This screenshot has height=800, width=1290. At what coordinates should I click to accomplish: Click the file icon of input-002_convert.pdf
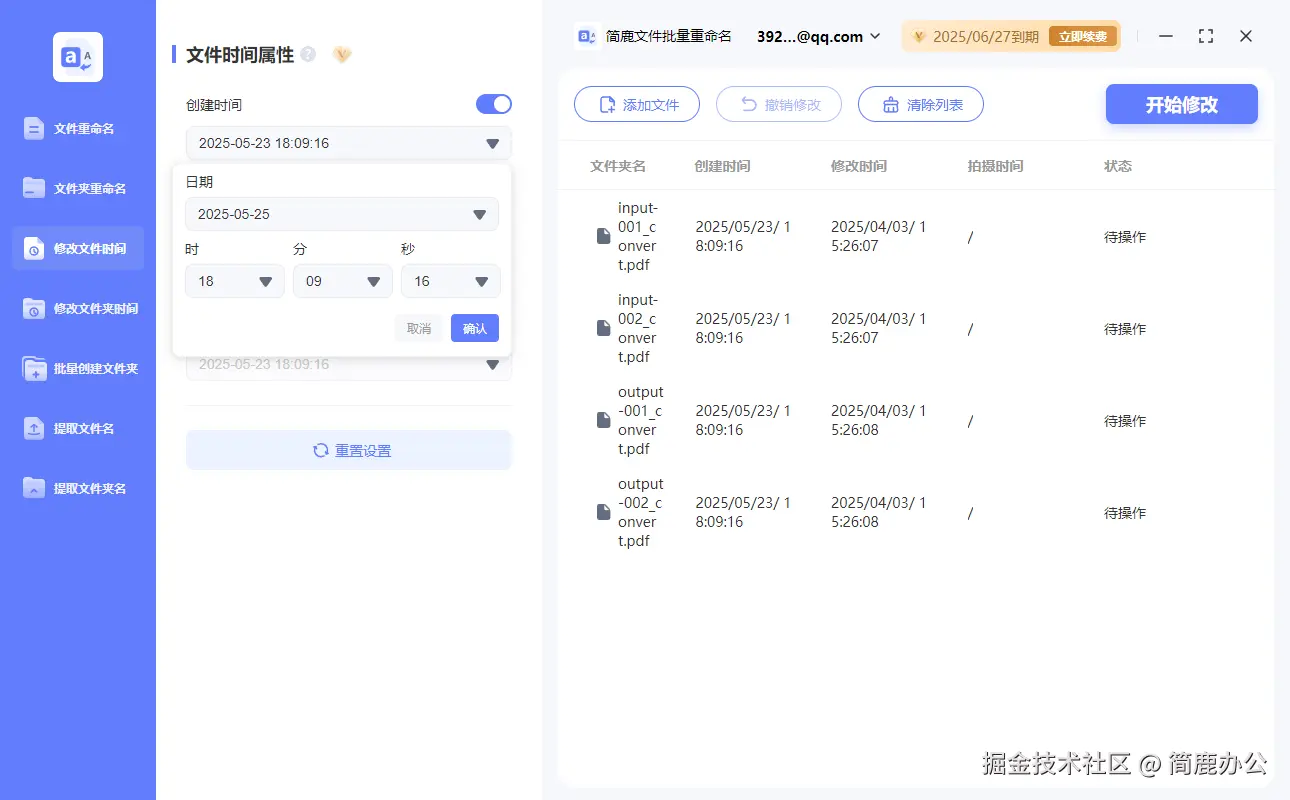603,329
